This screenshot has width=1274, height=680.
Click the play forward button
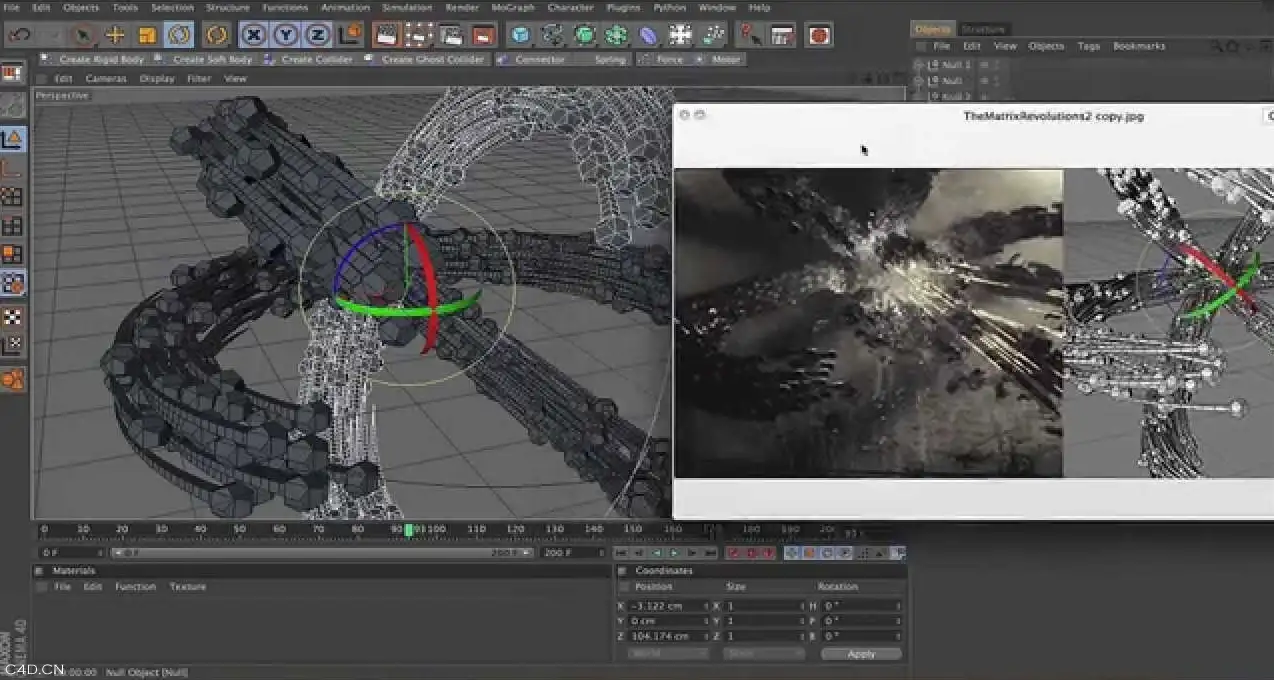pyautogui.click(x=675, y=553)
